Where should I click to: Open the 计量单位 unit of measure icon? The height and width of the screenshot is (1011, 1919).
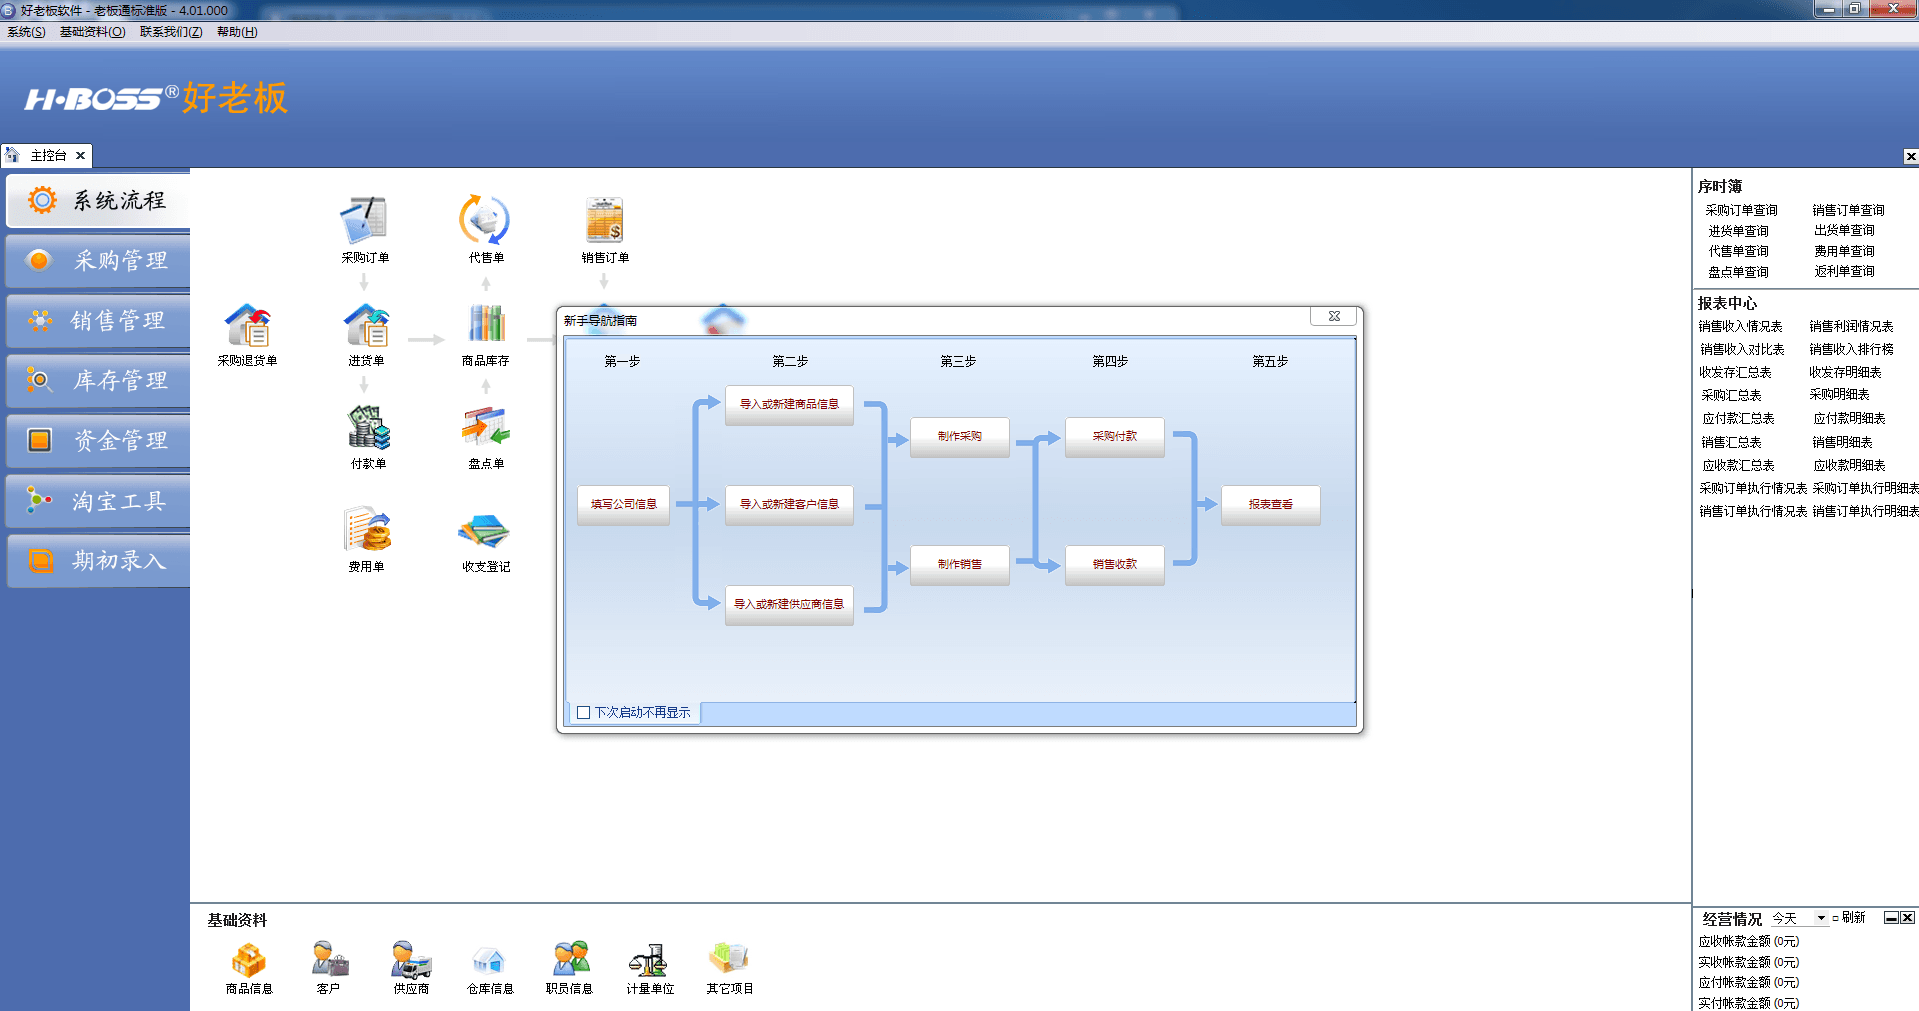pos(649,960)
